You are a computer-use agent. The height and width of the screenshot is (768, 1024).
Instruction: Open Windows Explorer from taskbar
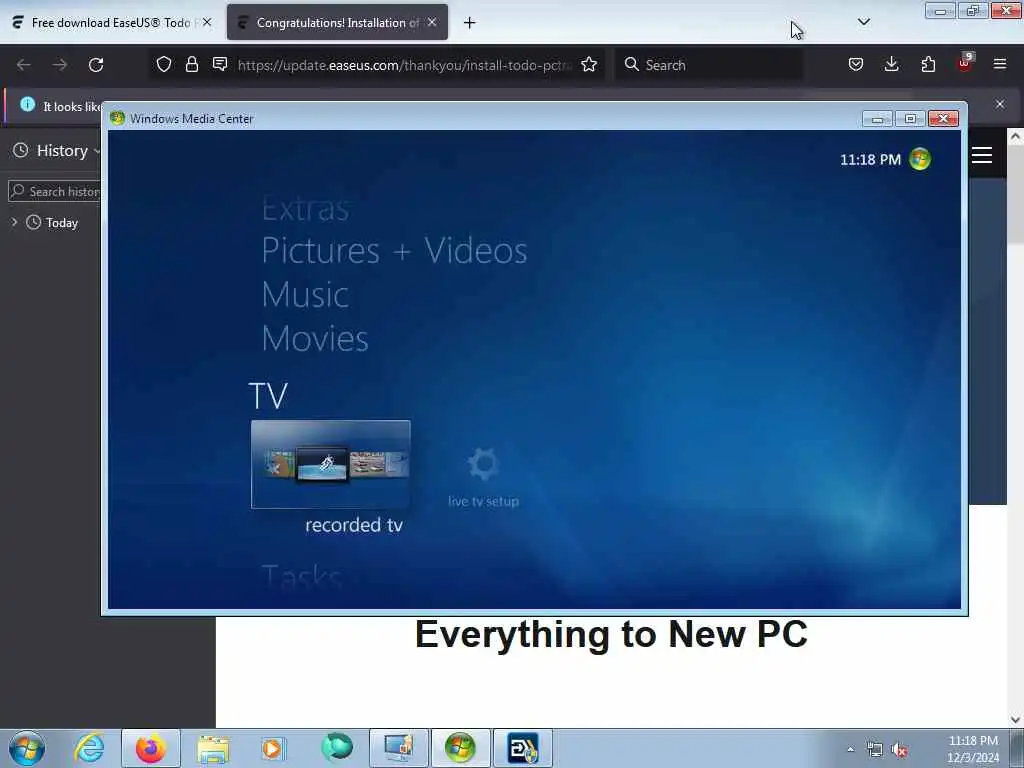[213, 748]
